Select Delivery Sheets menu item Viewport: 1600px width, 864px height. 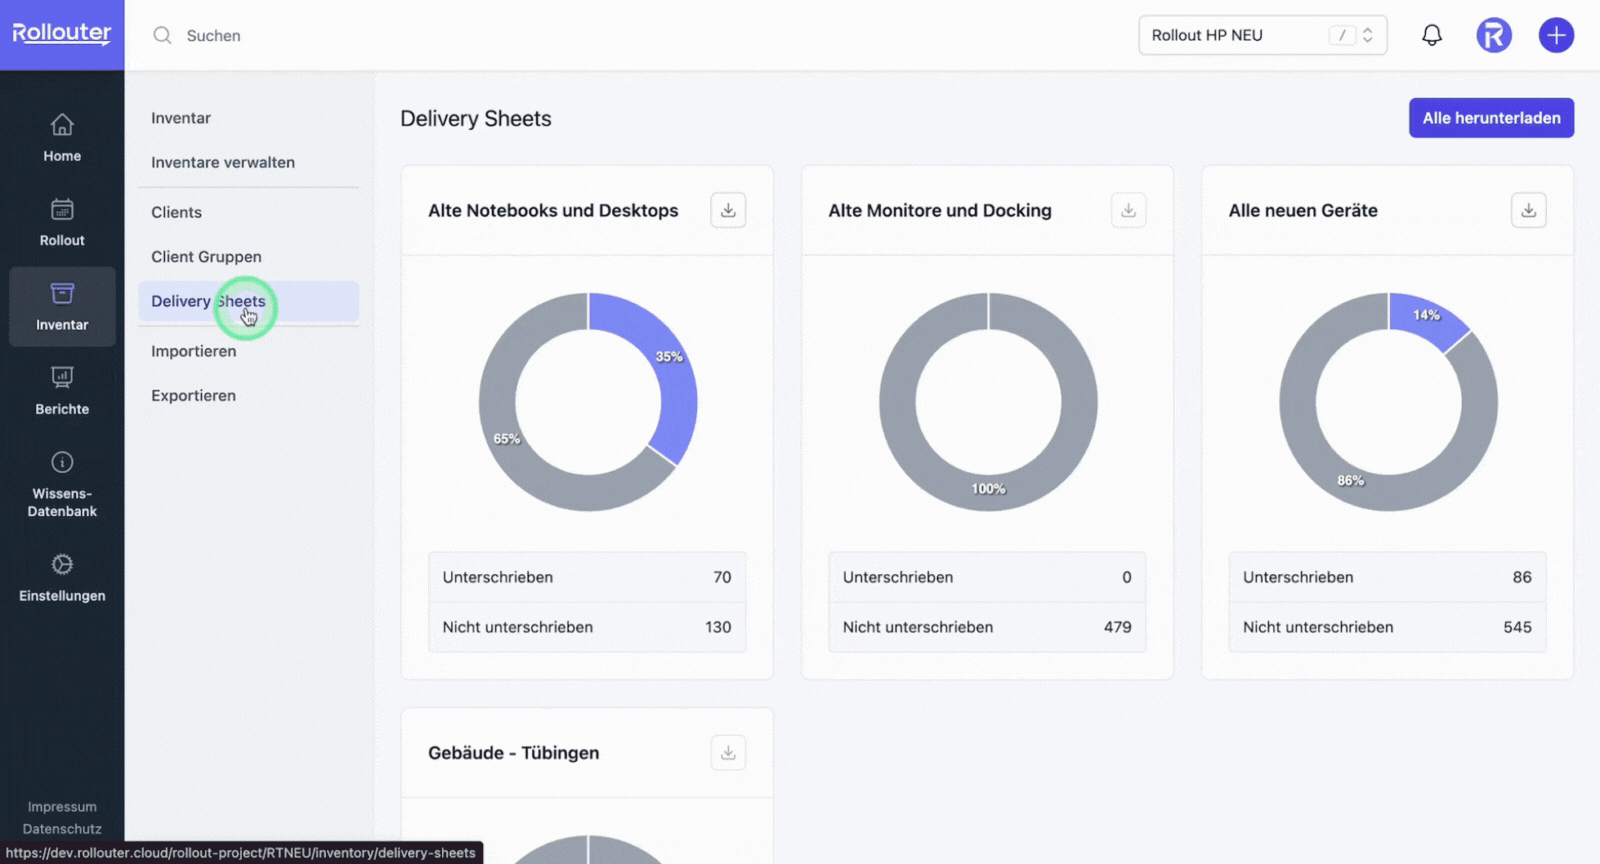pyautogui.click(x=248, y=301)
